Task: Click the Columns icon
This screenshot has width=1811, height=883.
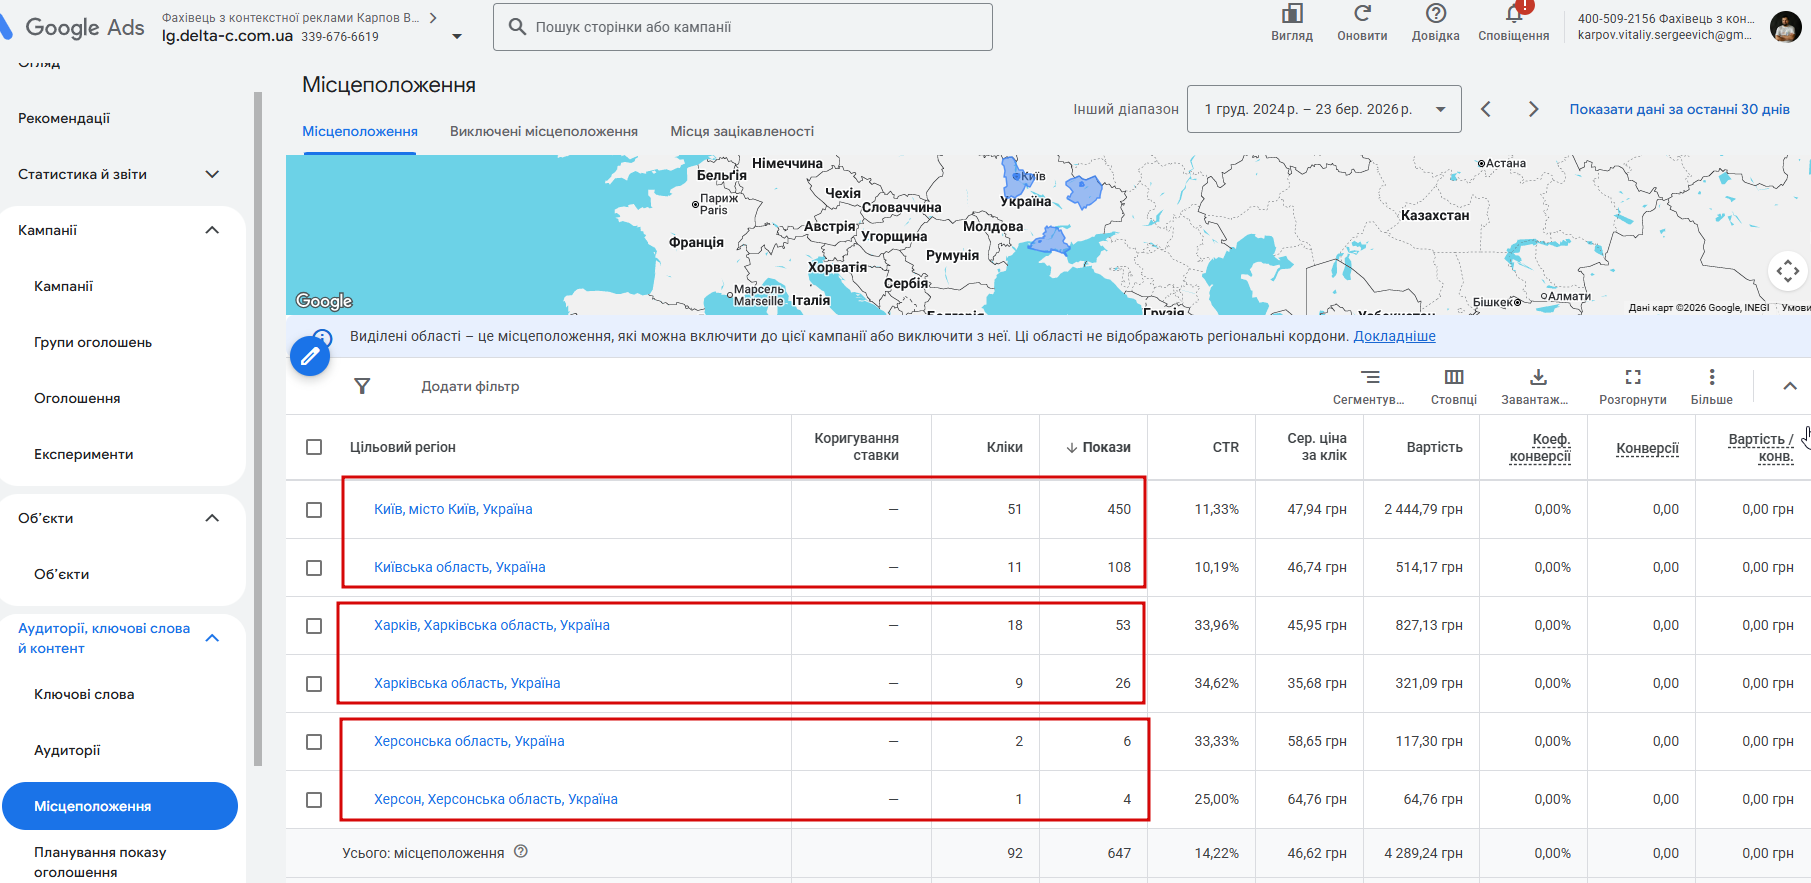Action: click(1453, 378)
